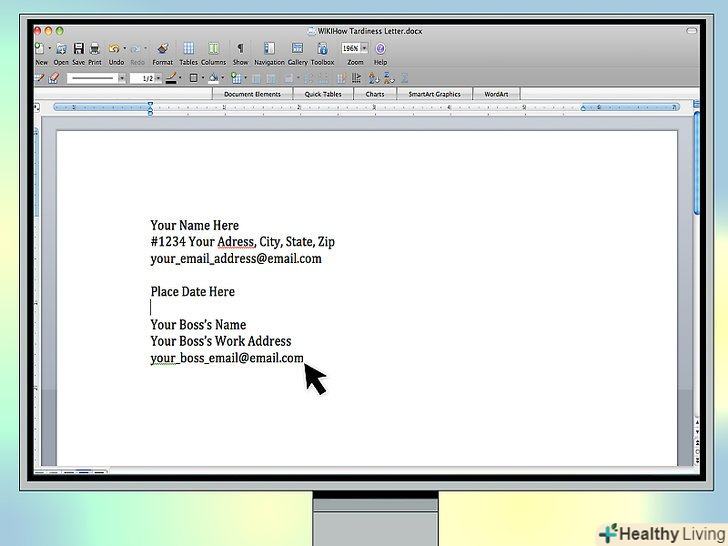This screenshot has height=546, width=728.
Task: Switch to the Document Elements tab
Action: 253,94
